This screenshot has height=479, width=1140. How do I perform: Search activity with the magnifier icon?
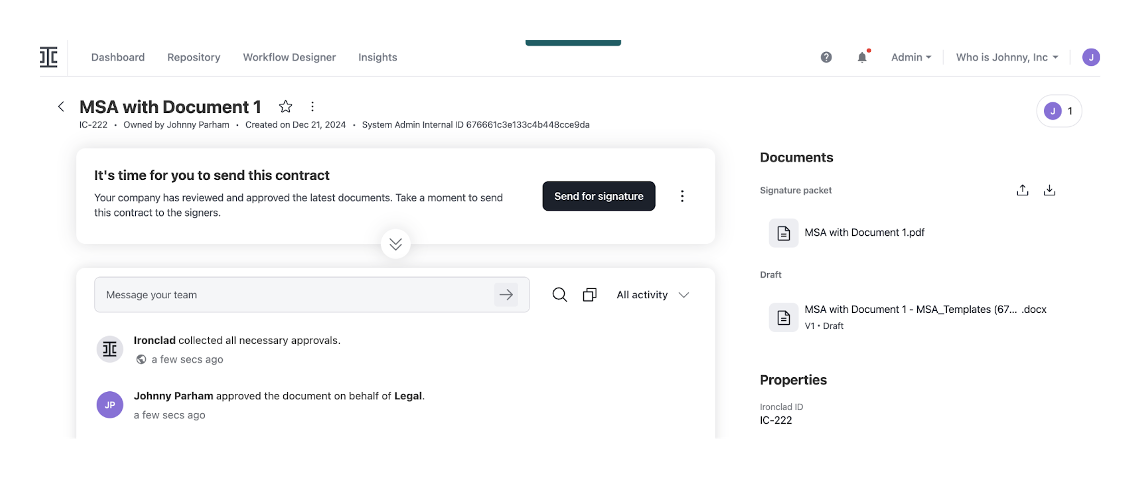click(559, 294)
